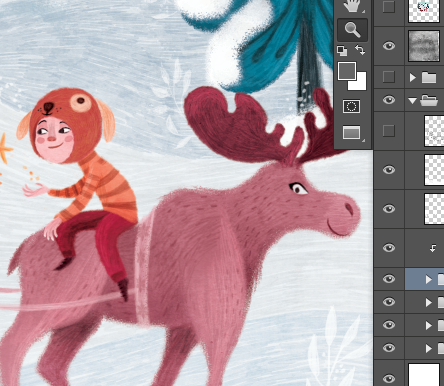Hide the group right below highlighted group
Viewport: 444px width, 386px height.
[389, 302]
